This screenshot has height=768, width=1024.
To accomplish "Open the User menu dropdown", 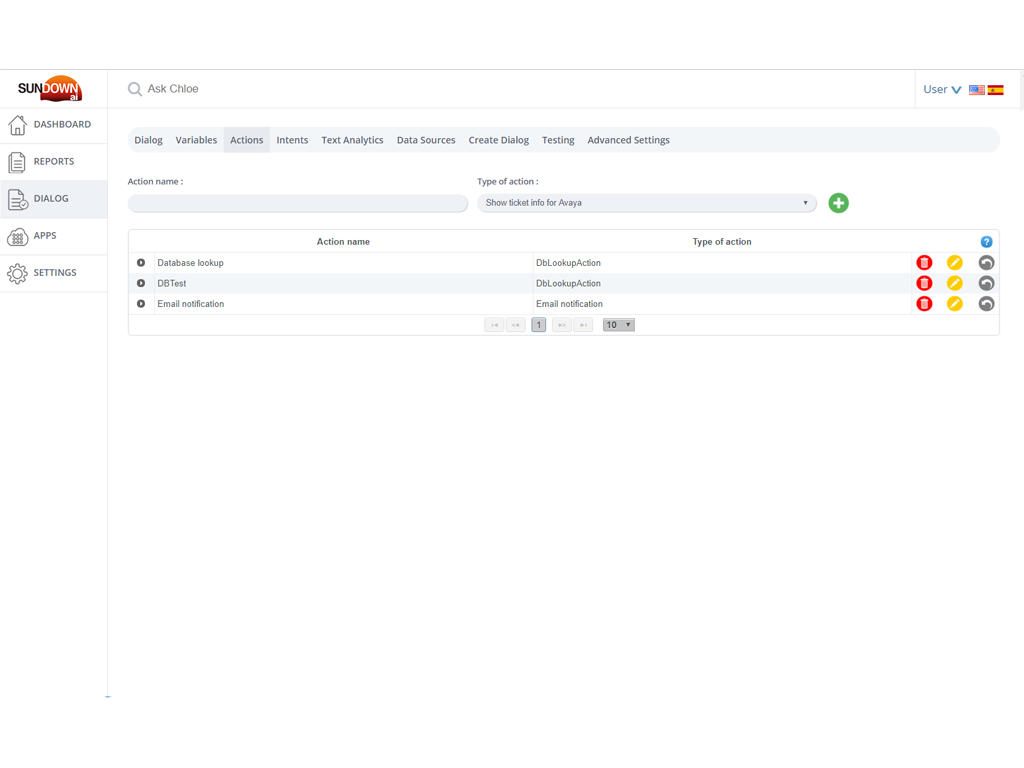I will 941,89.
